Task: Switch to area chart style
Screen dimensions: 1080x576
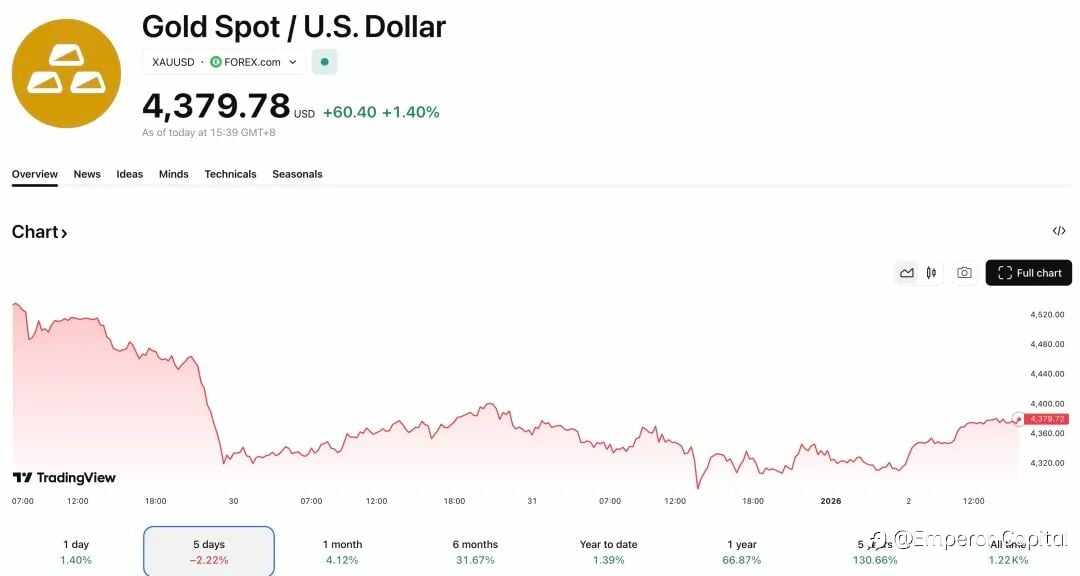Action: coord(907,273)
